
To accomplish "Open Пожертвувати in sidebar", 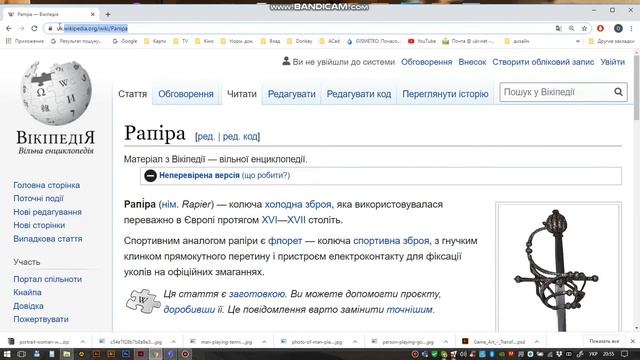I will (41, 319).
